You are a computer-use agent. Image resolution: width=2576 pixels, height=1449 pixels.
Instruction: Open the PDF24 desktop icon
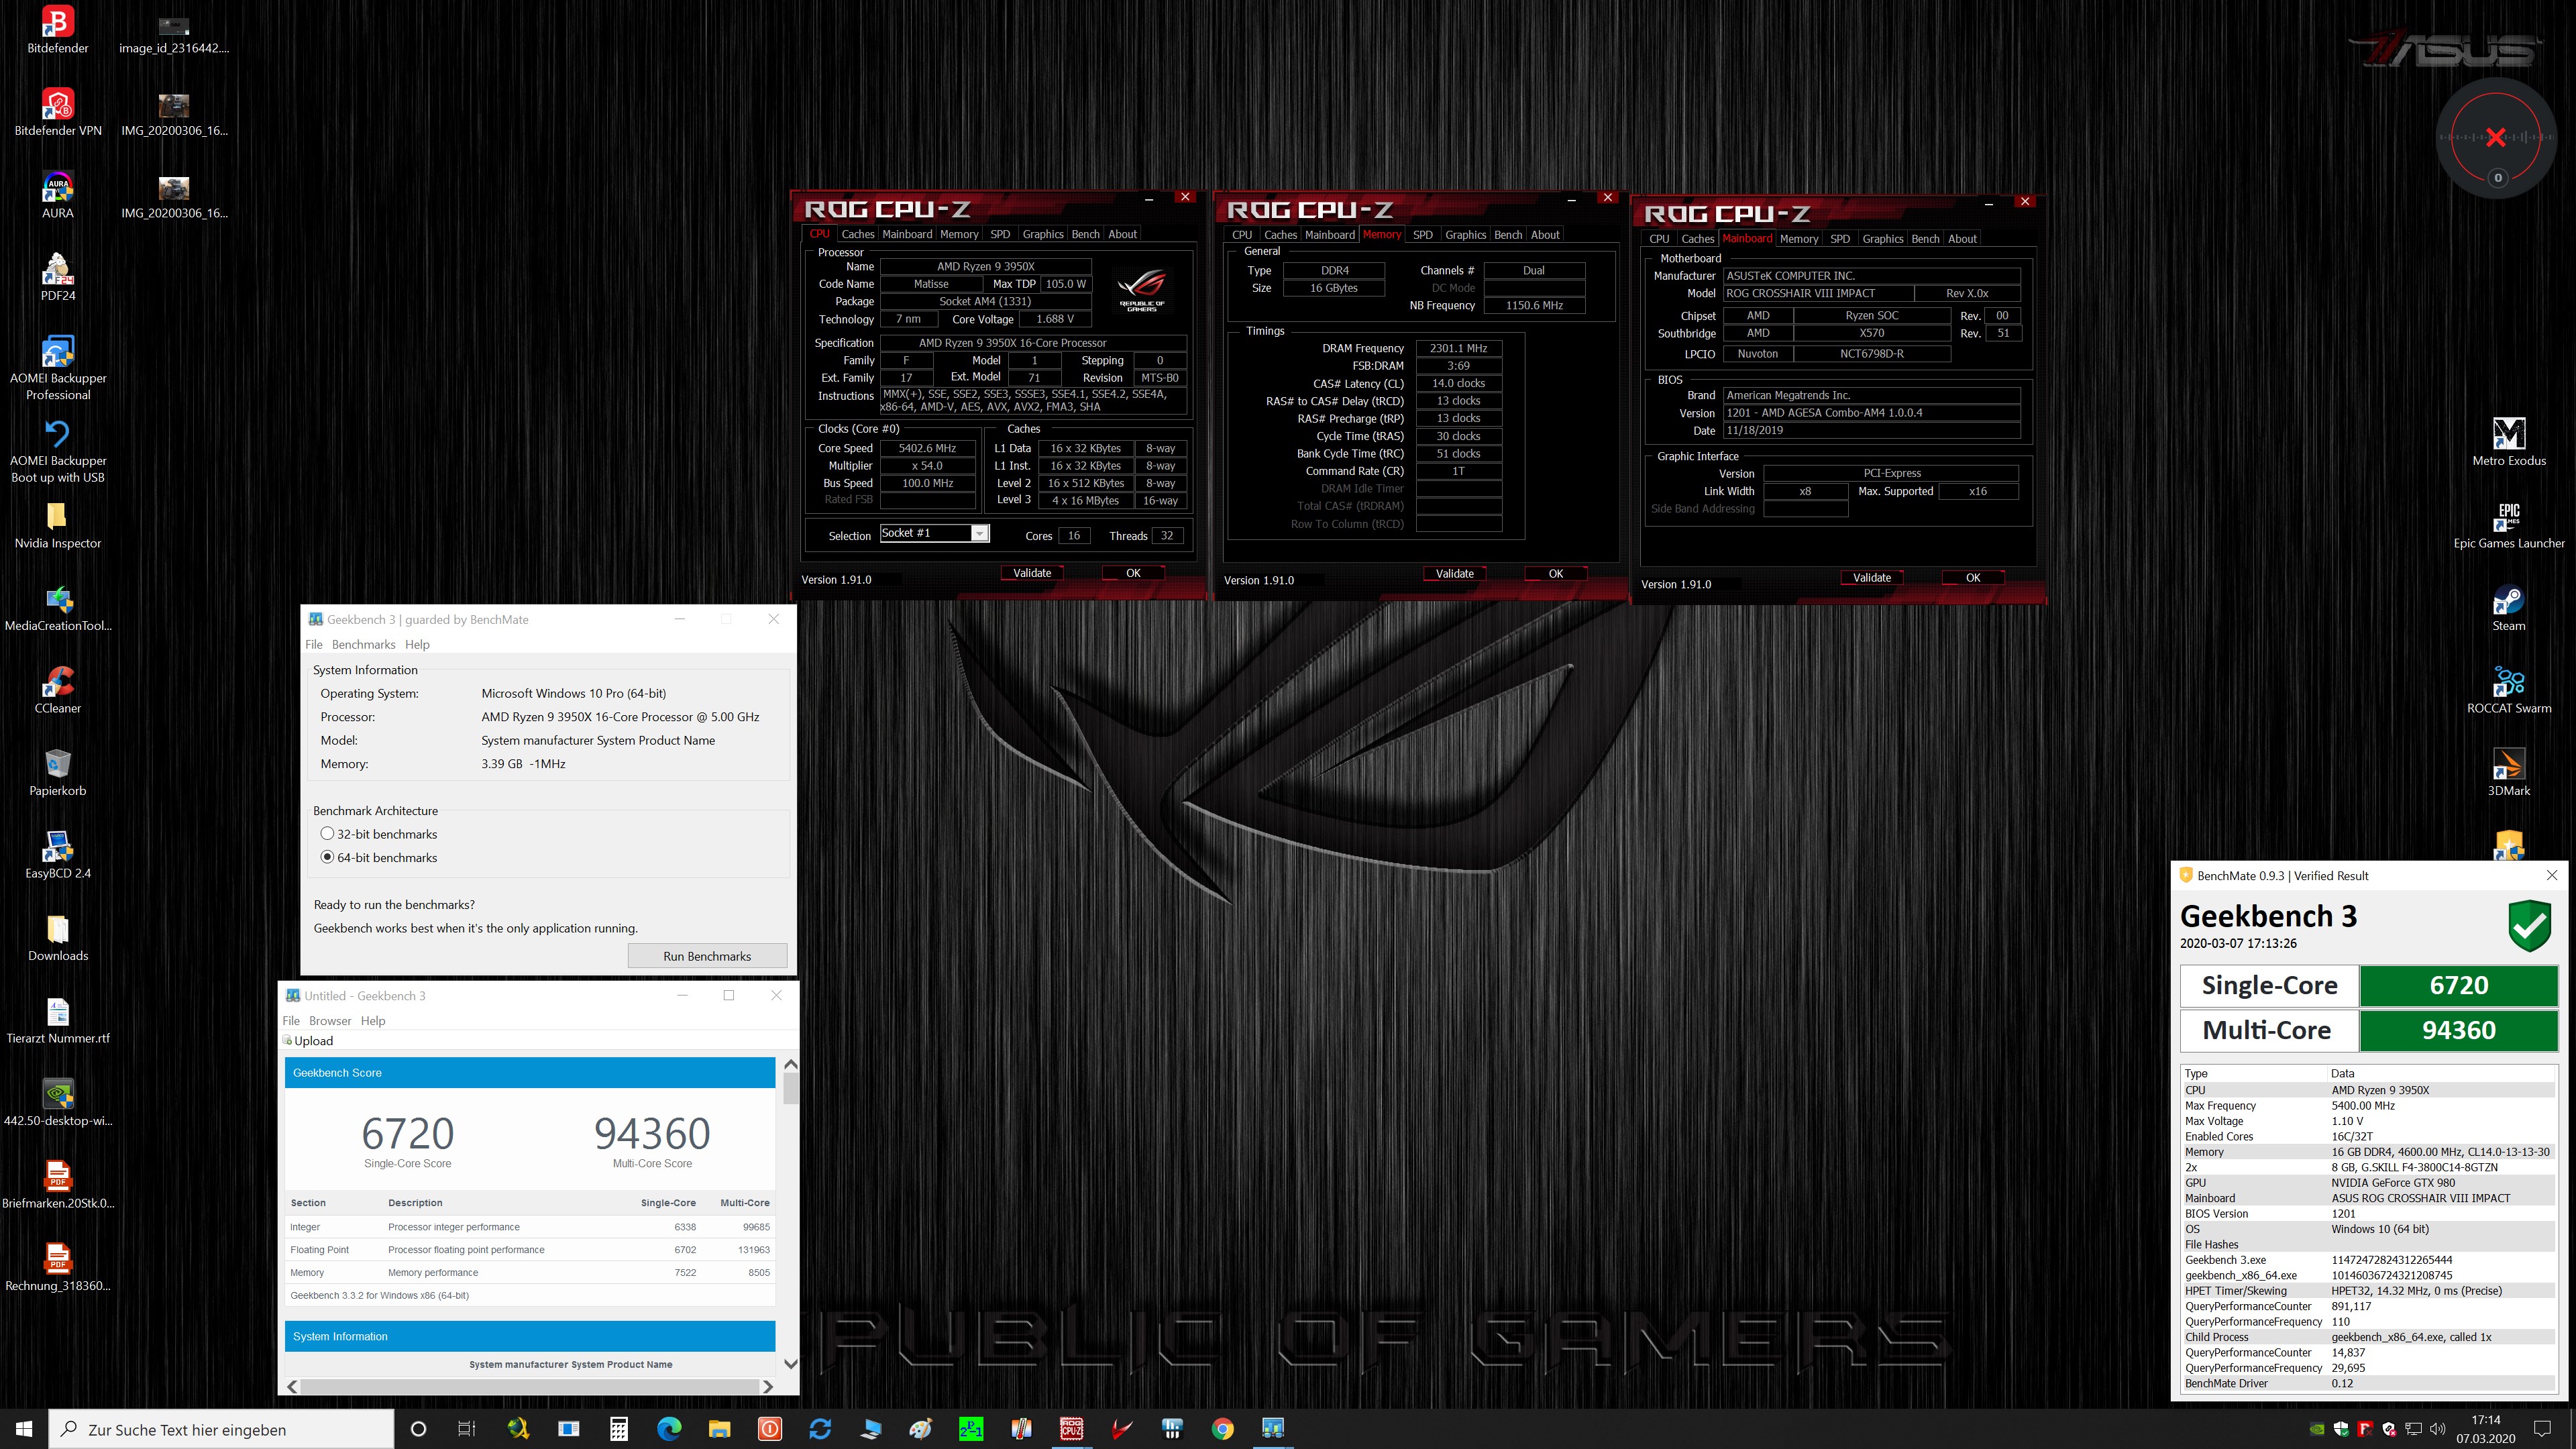tap(58, 269)
